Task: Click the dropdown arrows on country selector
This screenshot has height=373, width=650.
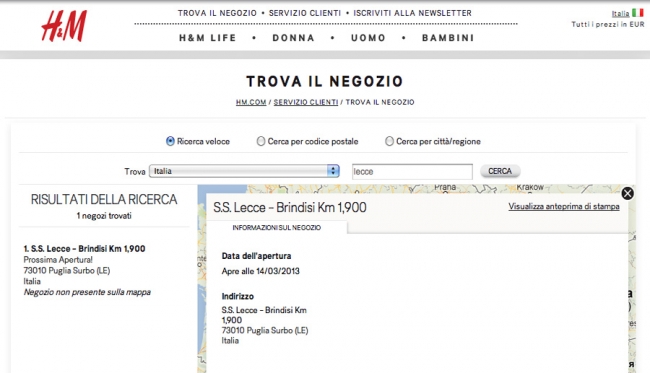Action: click(333, 171)
